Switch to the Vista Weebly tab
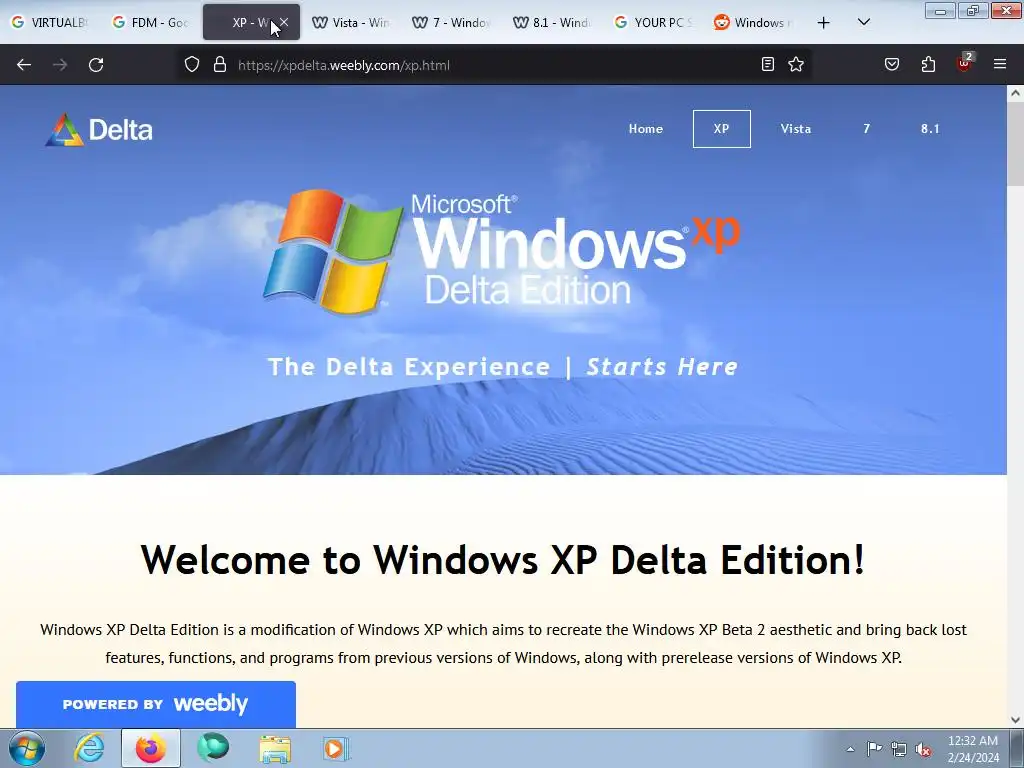The height and width of the screenshot is (768, 1024). [x=351, y=22]
